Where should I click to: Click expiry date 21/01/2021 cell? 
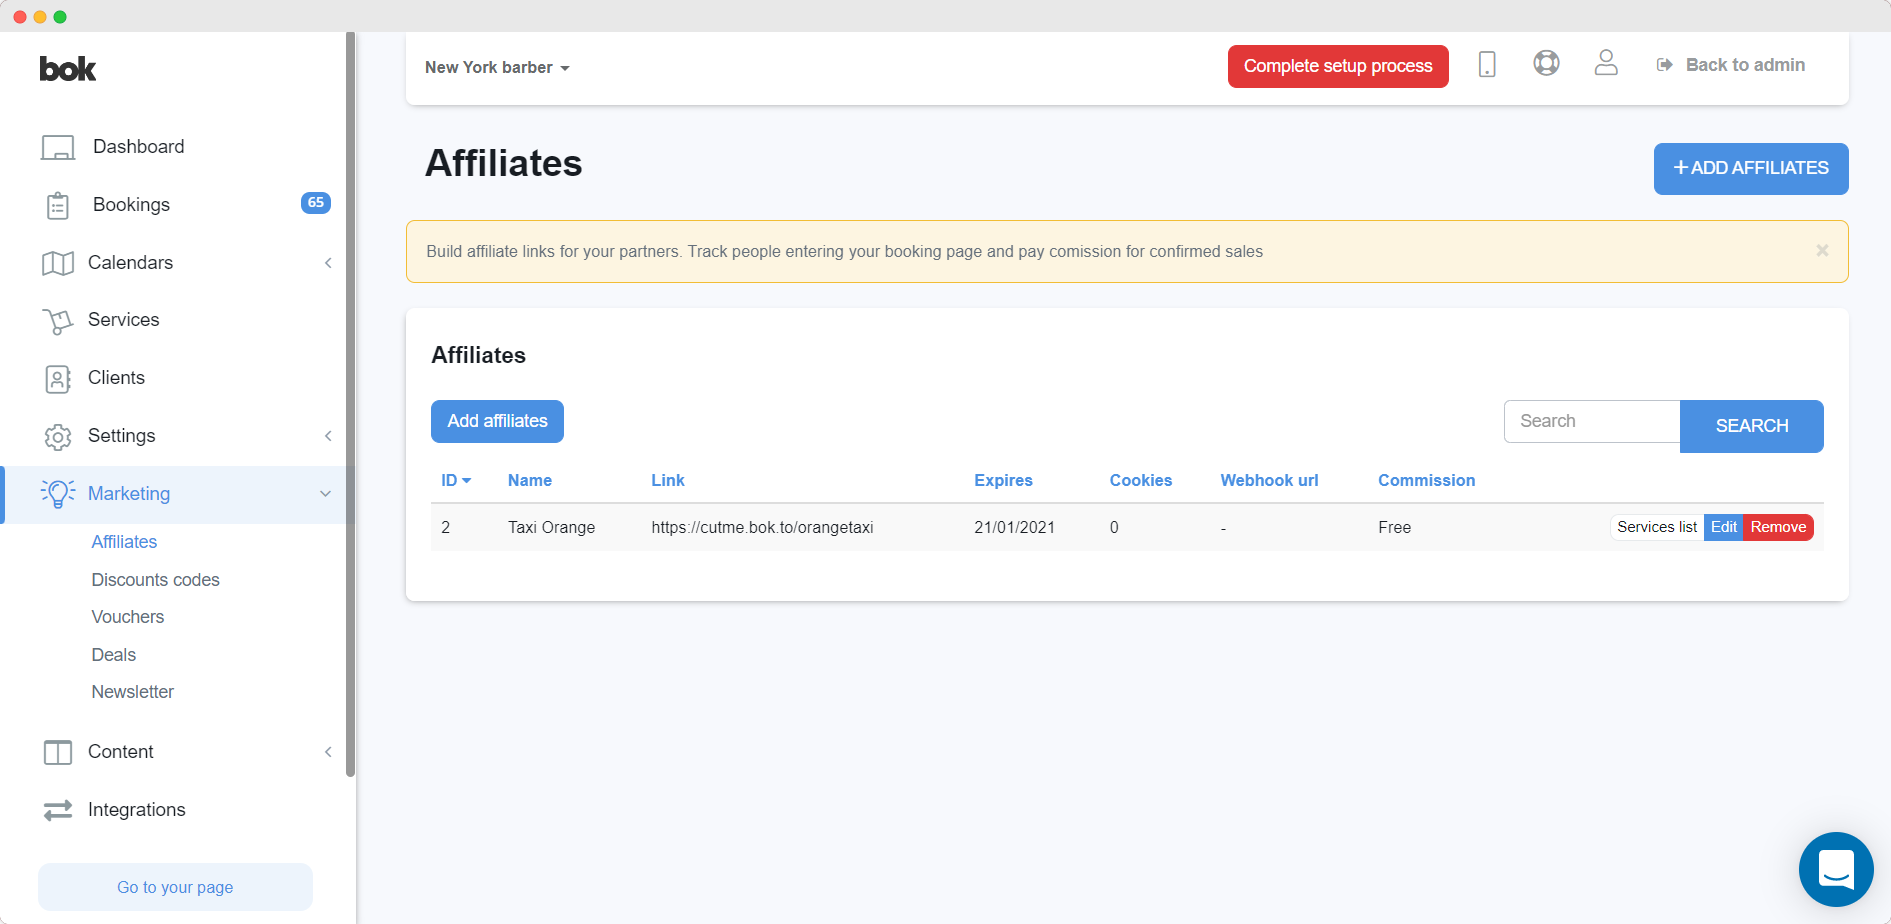click(1014, 527)
